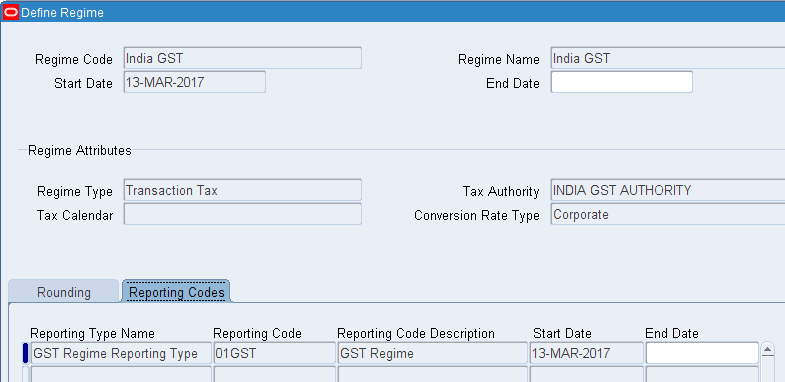The height and width of the screenshot is (382, 785).
Task: Click the empty second Reporting Code cell
Action: [x=274, y=374]
